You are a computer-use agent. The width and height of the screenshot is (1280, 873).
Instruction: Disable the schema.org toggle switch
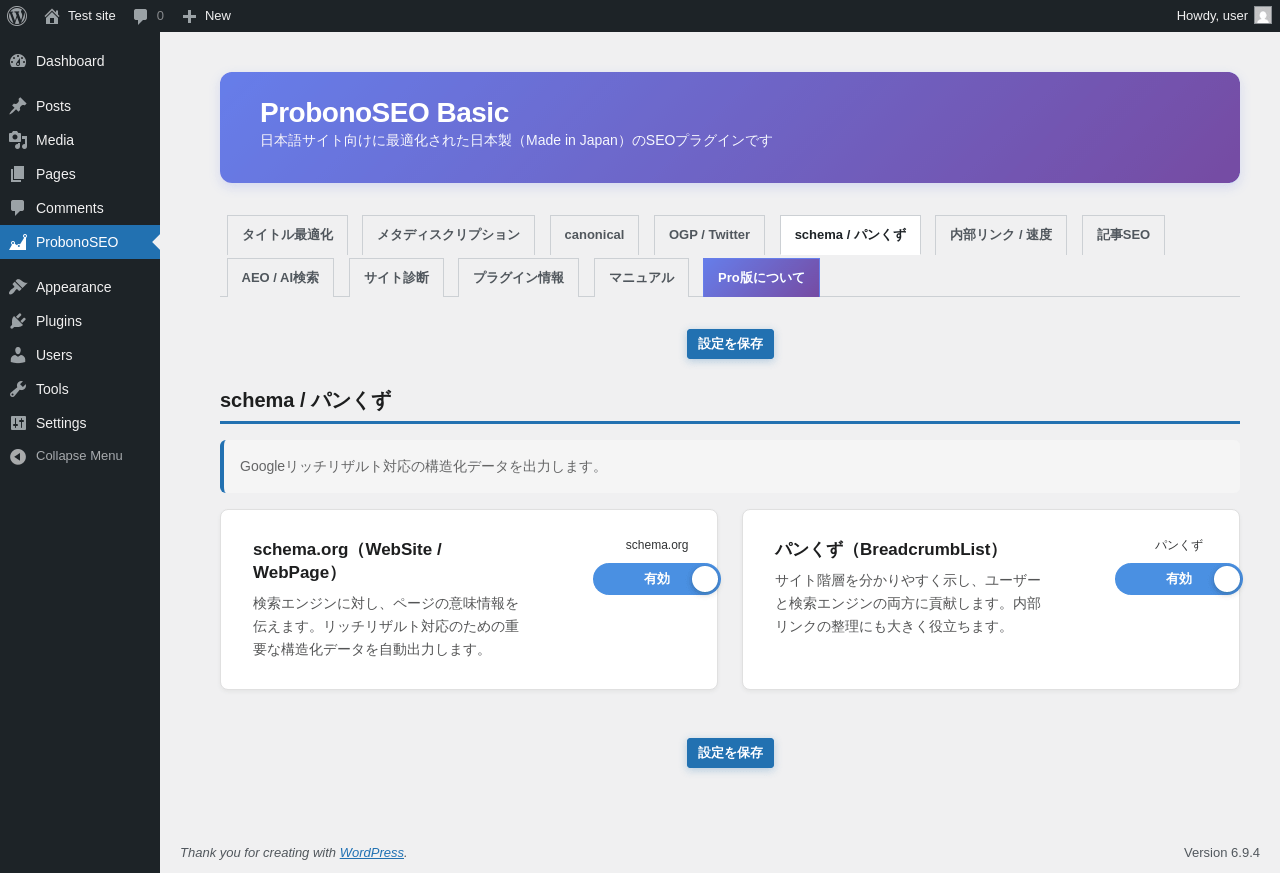[x=656, y=579]
